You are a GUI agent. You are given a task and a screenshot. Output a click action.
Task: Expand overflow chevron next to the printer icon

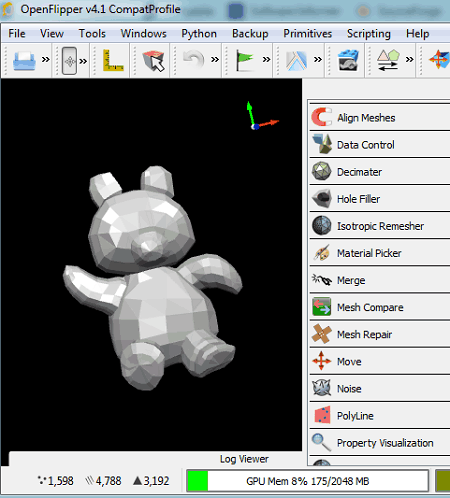click(46, 60)
